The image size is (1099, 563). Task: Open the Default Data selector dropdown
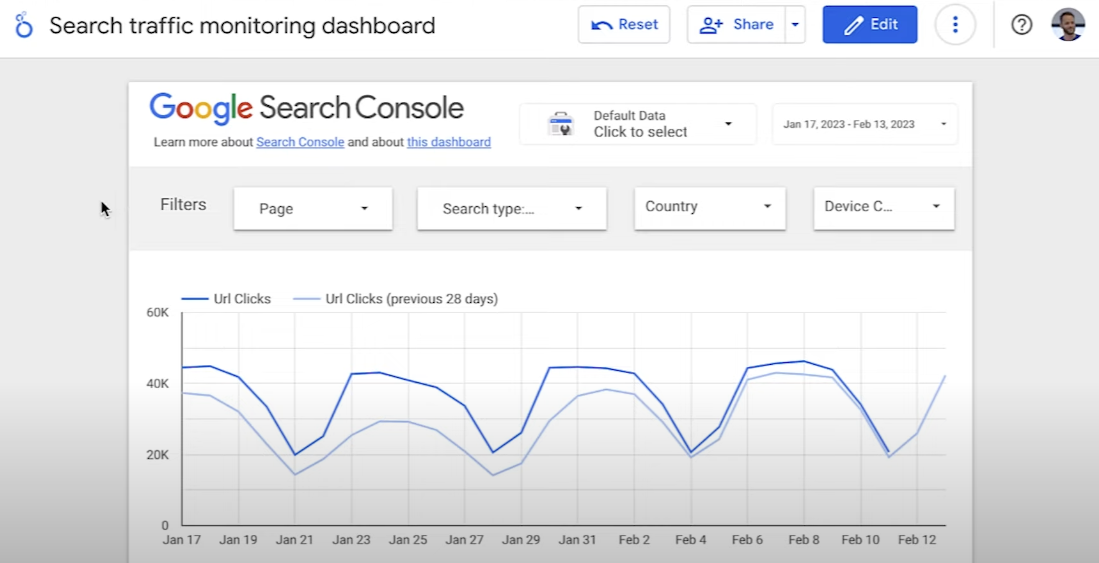coord(638,124)
